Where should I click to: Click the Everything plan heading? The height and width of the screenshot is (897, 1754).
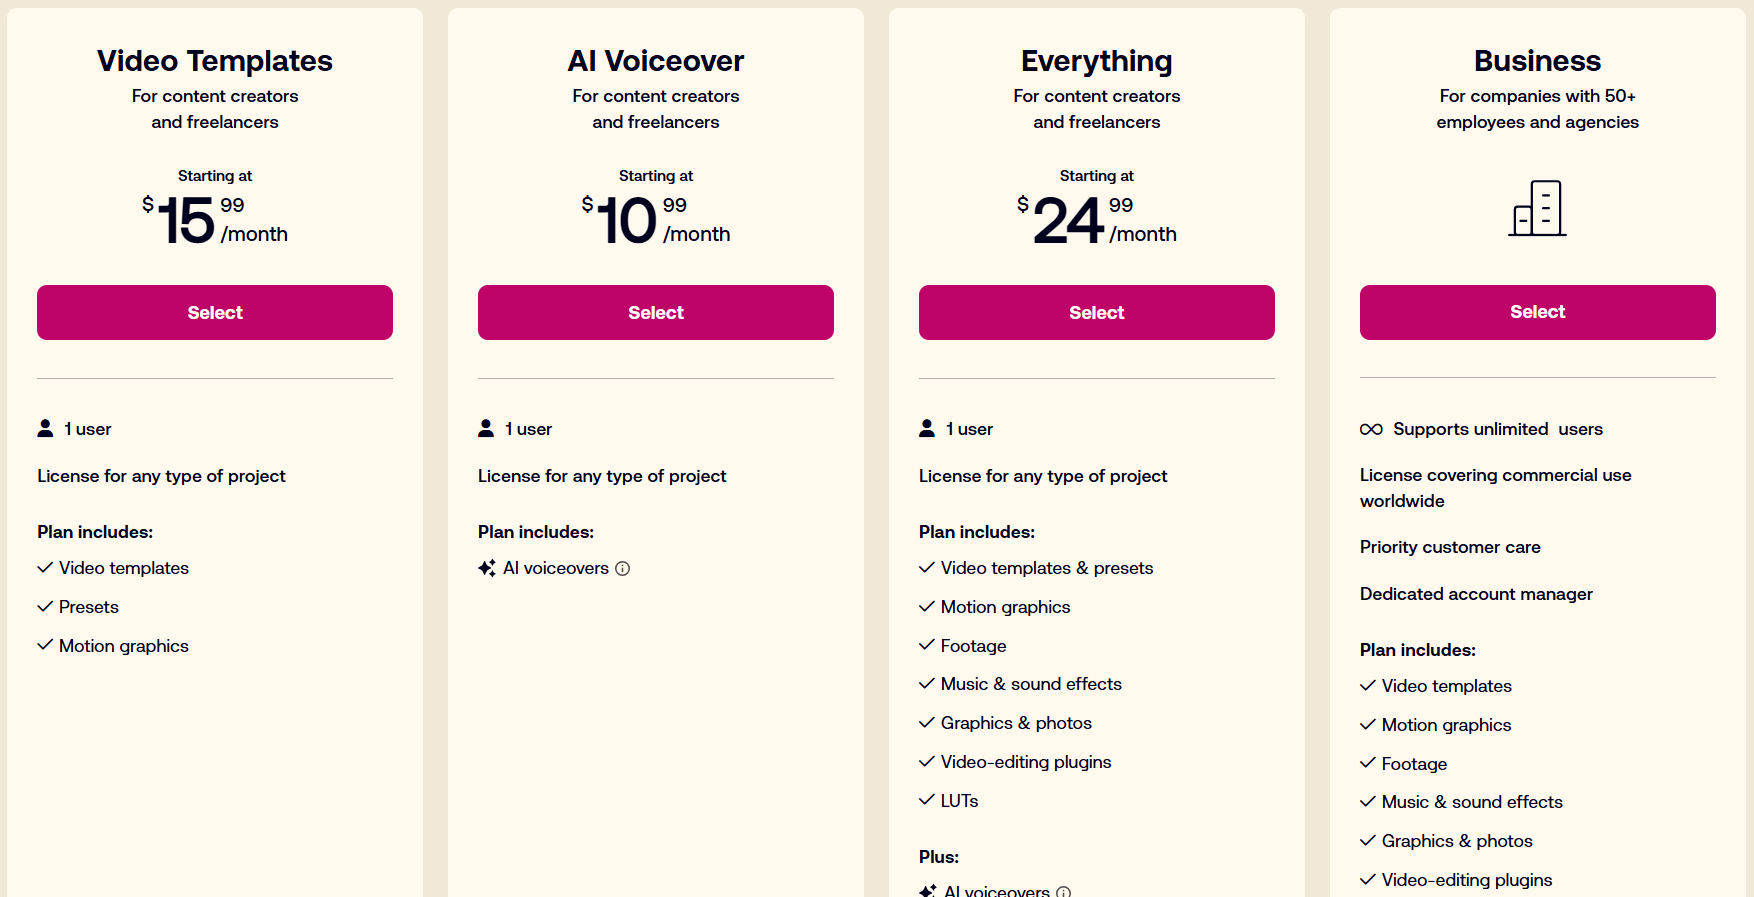pos(1097,61)
